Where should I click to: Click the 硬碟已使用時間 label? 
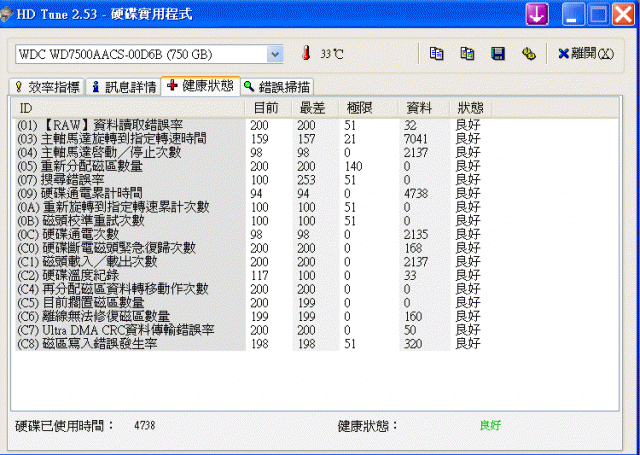(64, 426)
